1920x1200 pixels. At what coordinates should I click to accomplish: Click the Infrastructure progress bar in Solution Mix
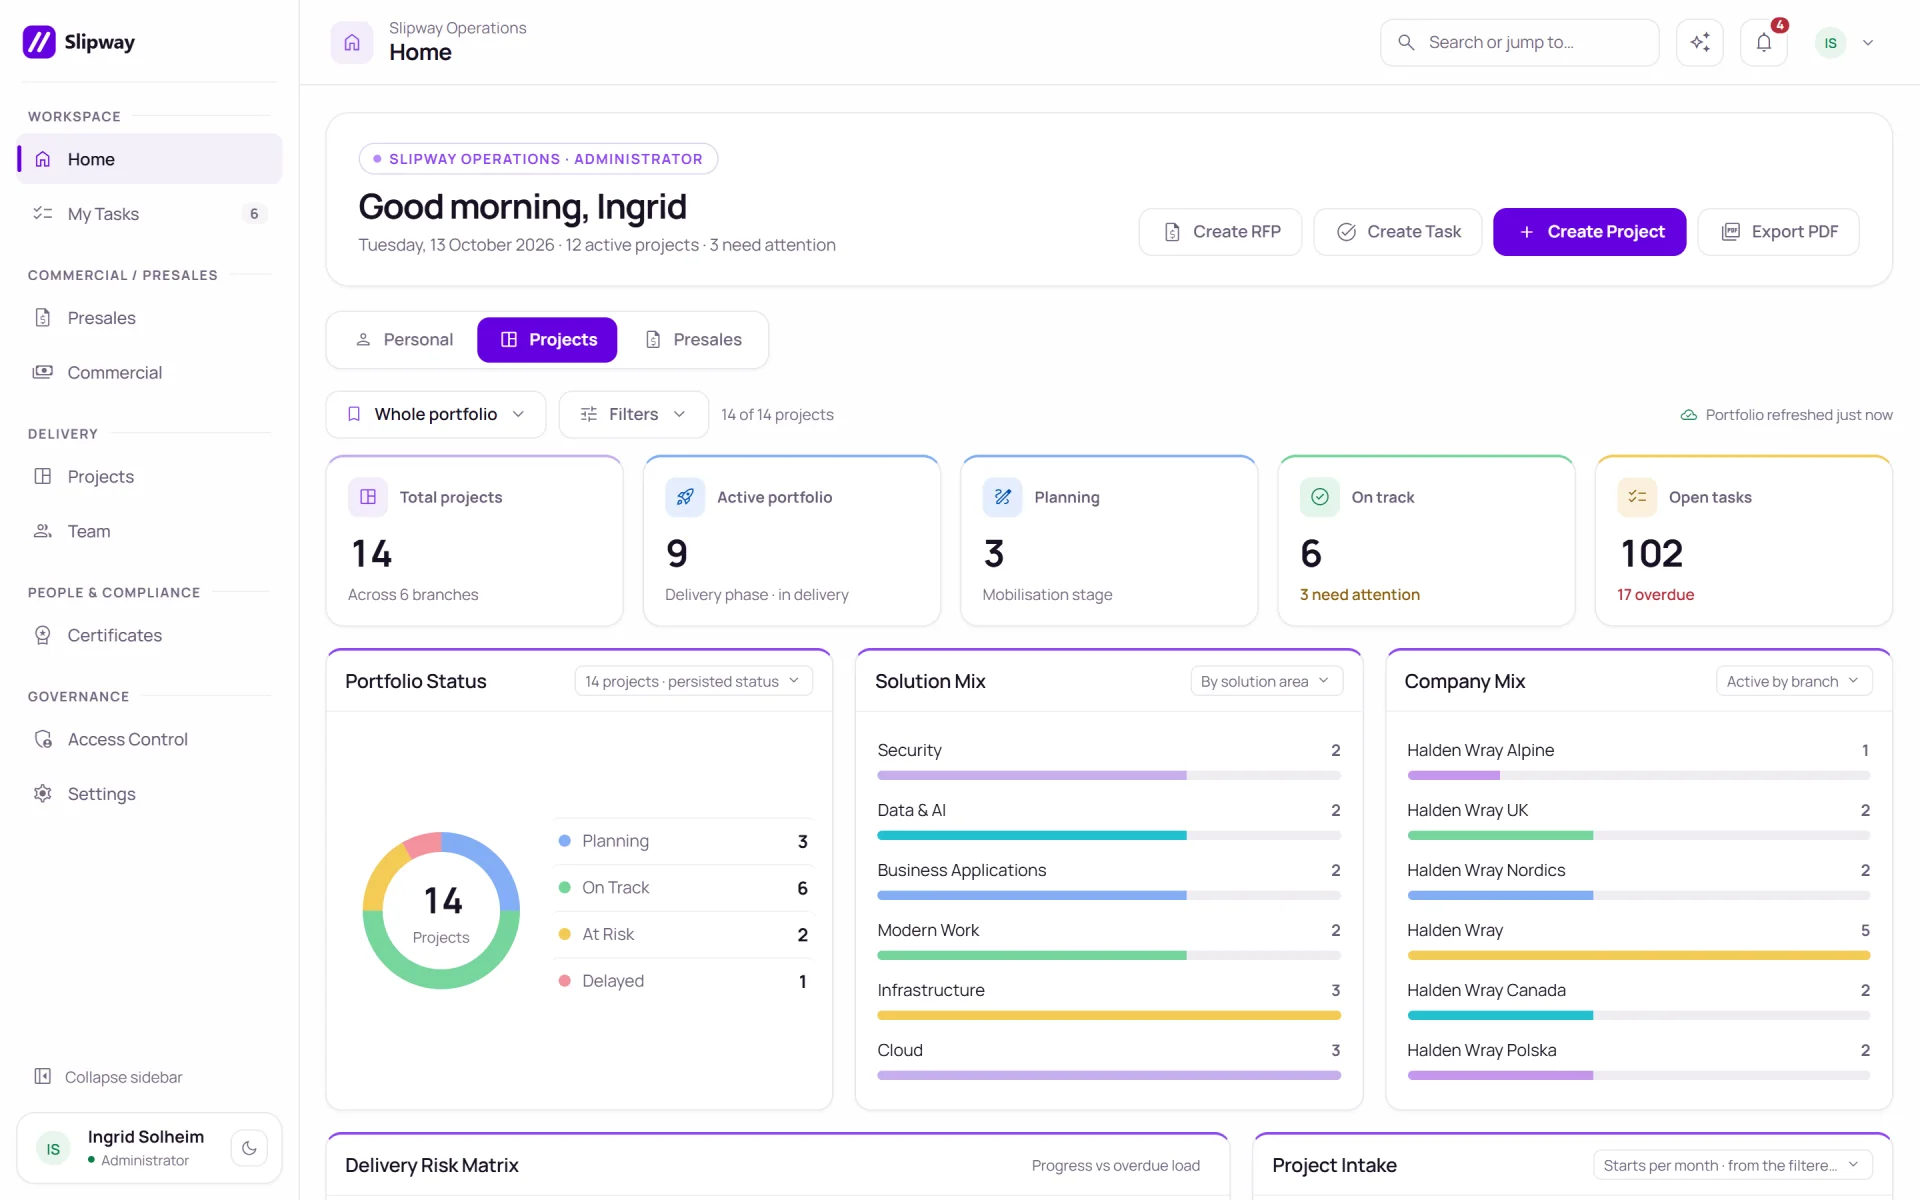pyautogui.click(x=1109, y=1015)
